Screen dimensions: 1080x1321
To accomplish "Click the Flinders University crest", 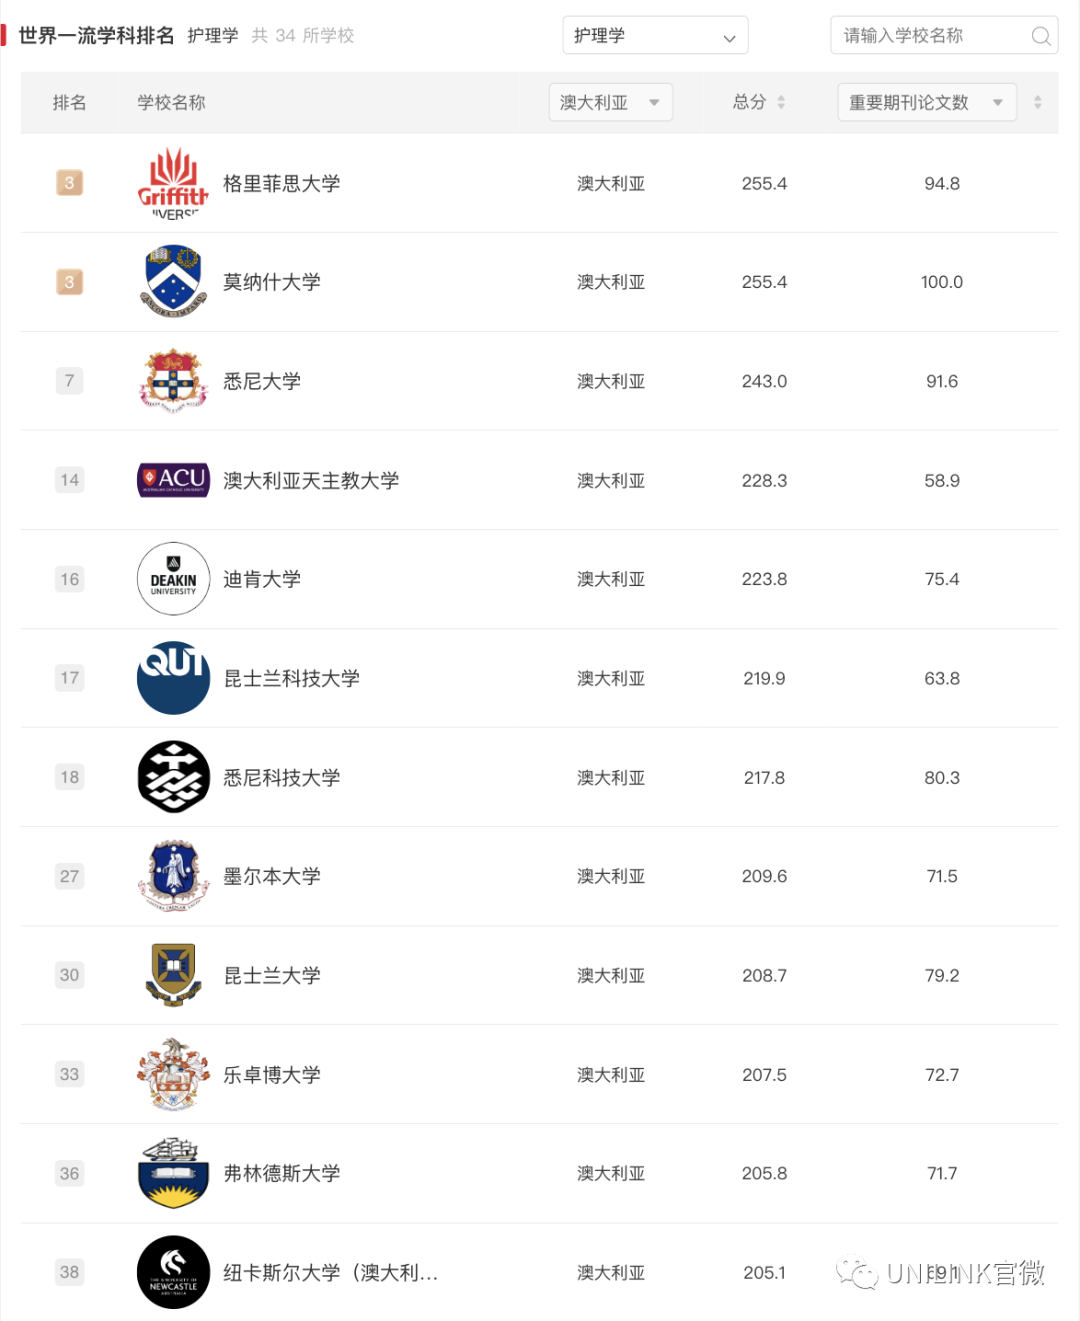I will coord(173,1173).
